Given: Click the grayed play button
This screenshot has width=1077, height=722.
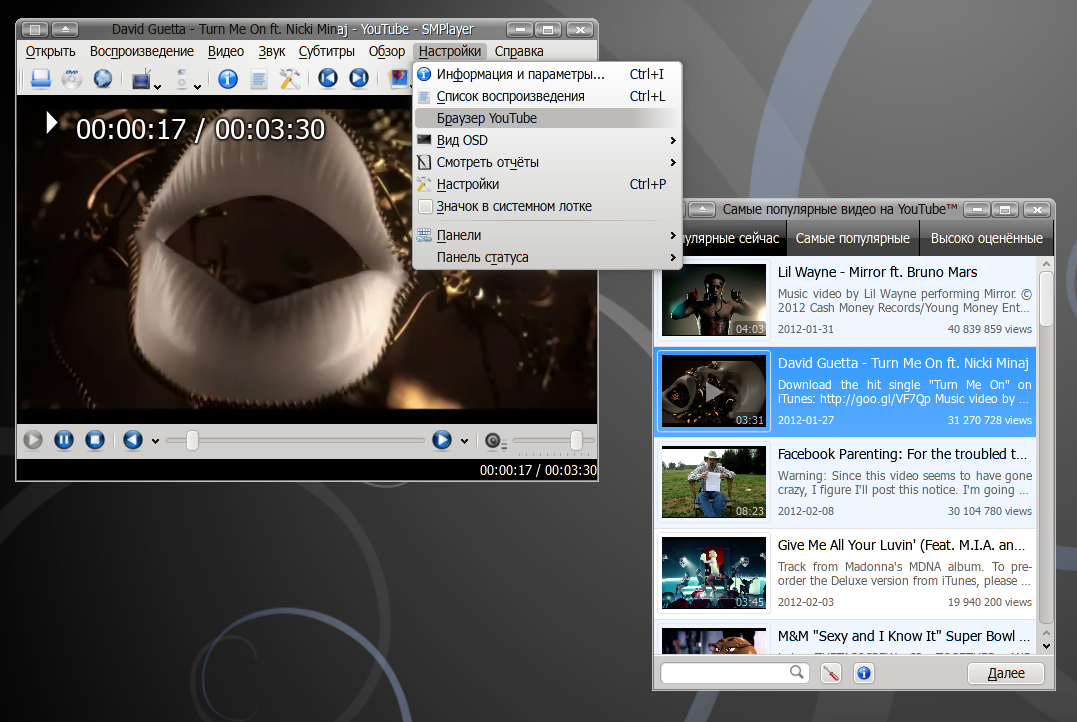Looking at the screenshot, I should [x=32, y=440].
